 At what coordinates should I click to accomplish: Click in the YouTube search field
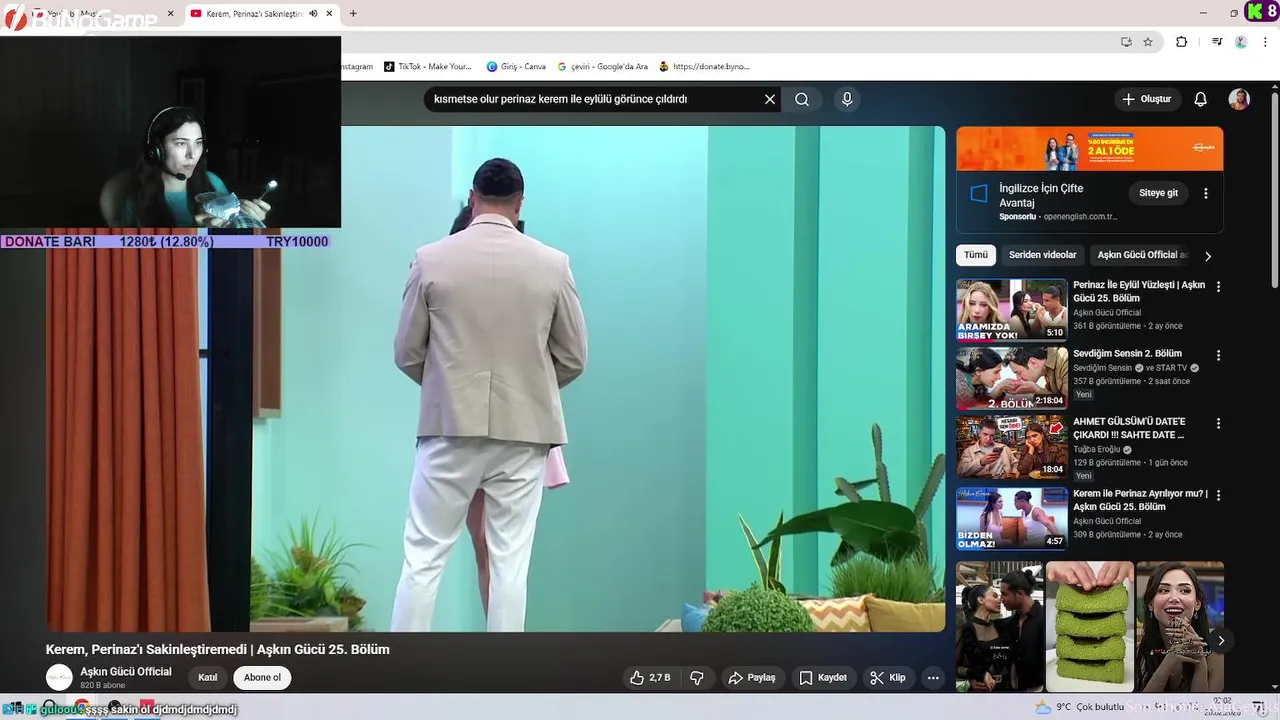tap(590, 99)
